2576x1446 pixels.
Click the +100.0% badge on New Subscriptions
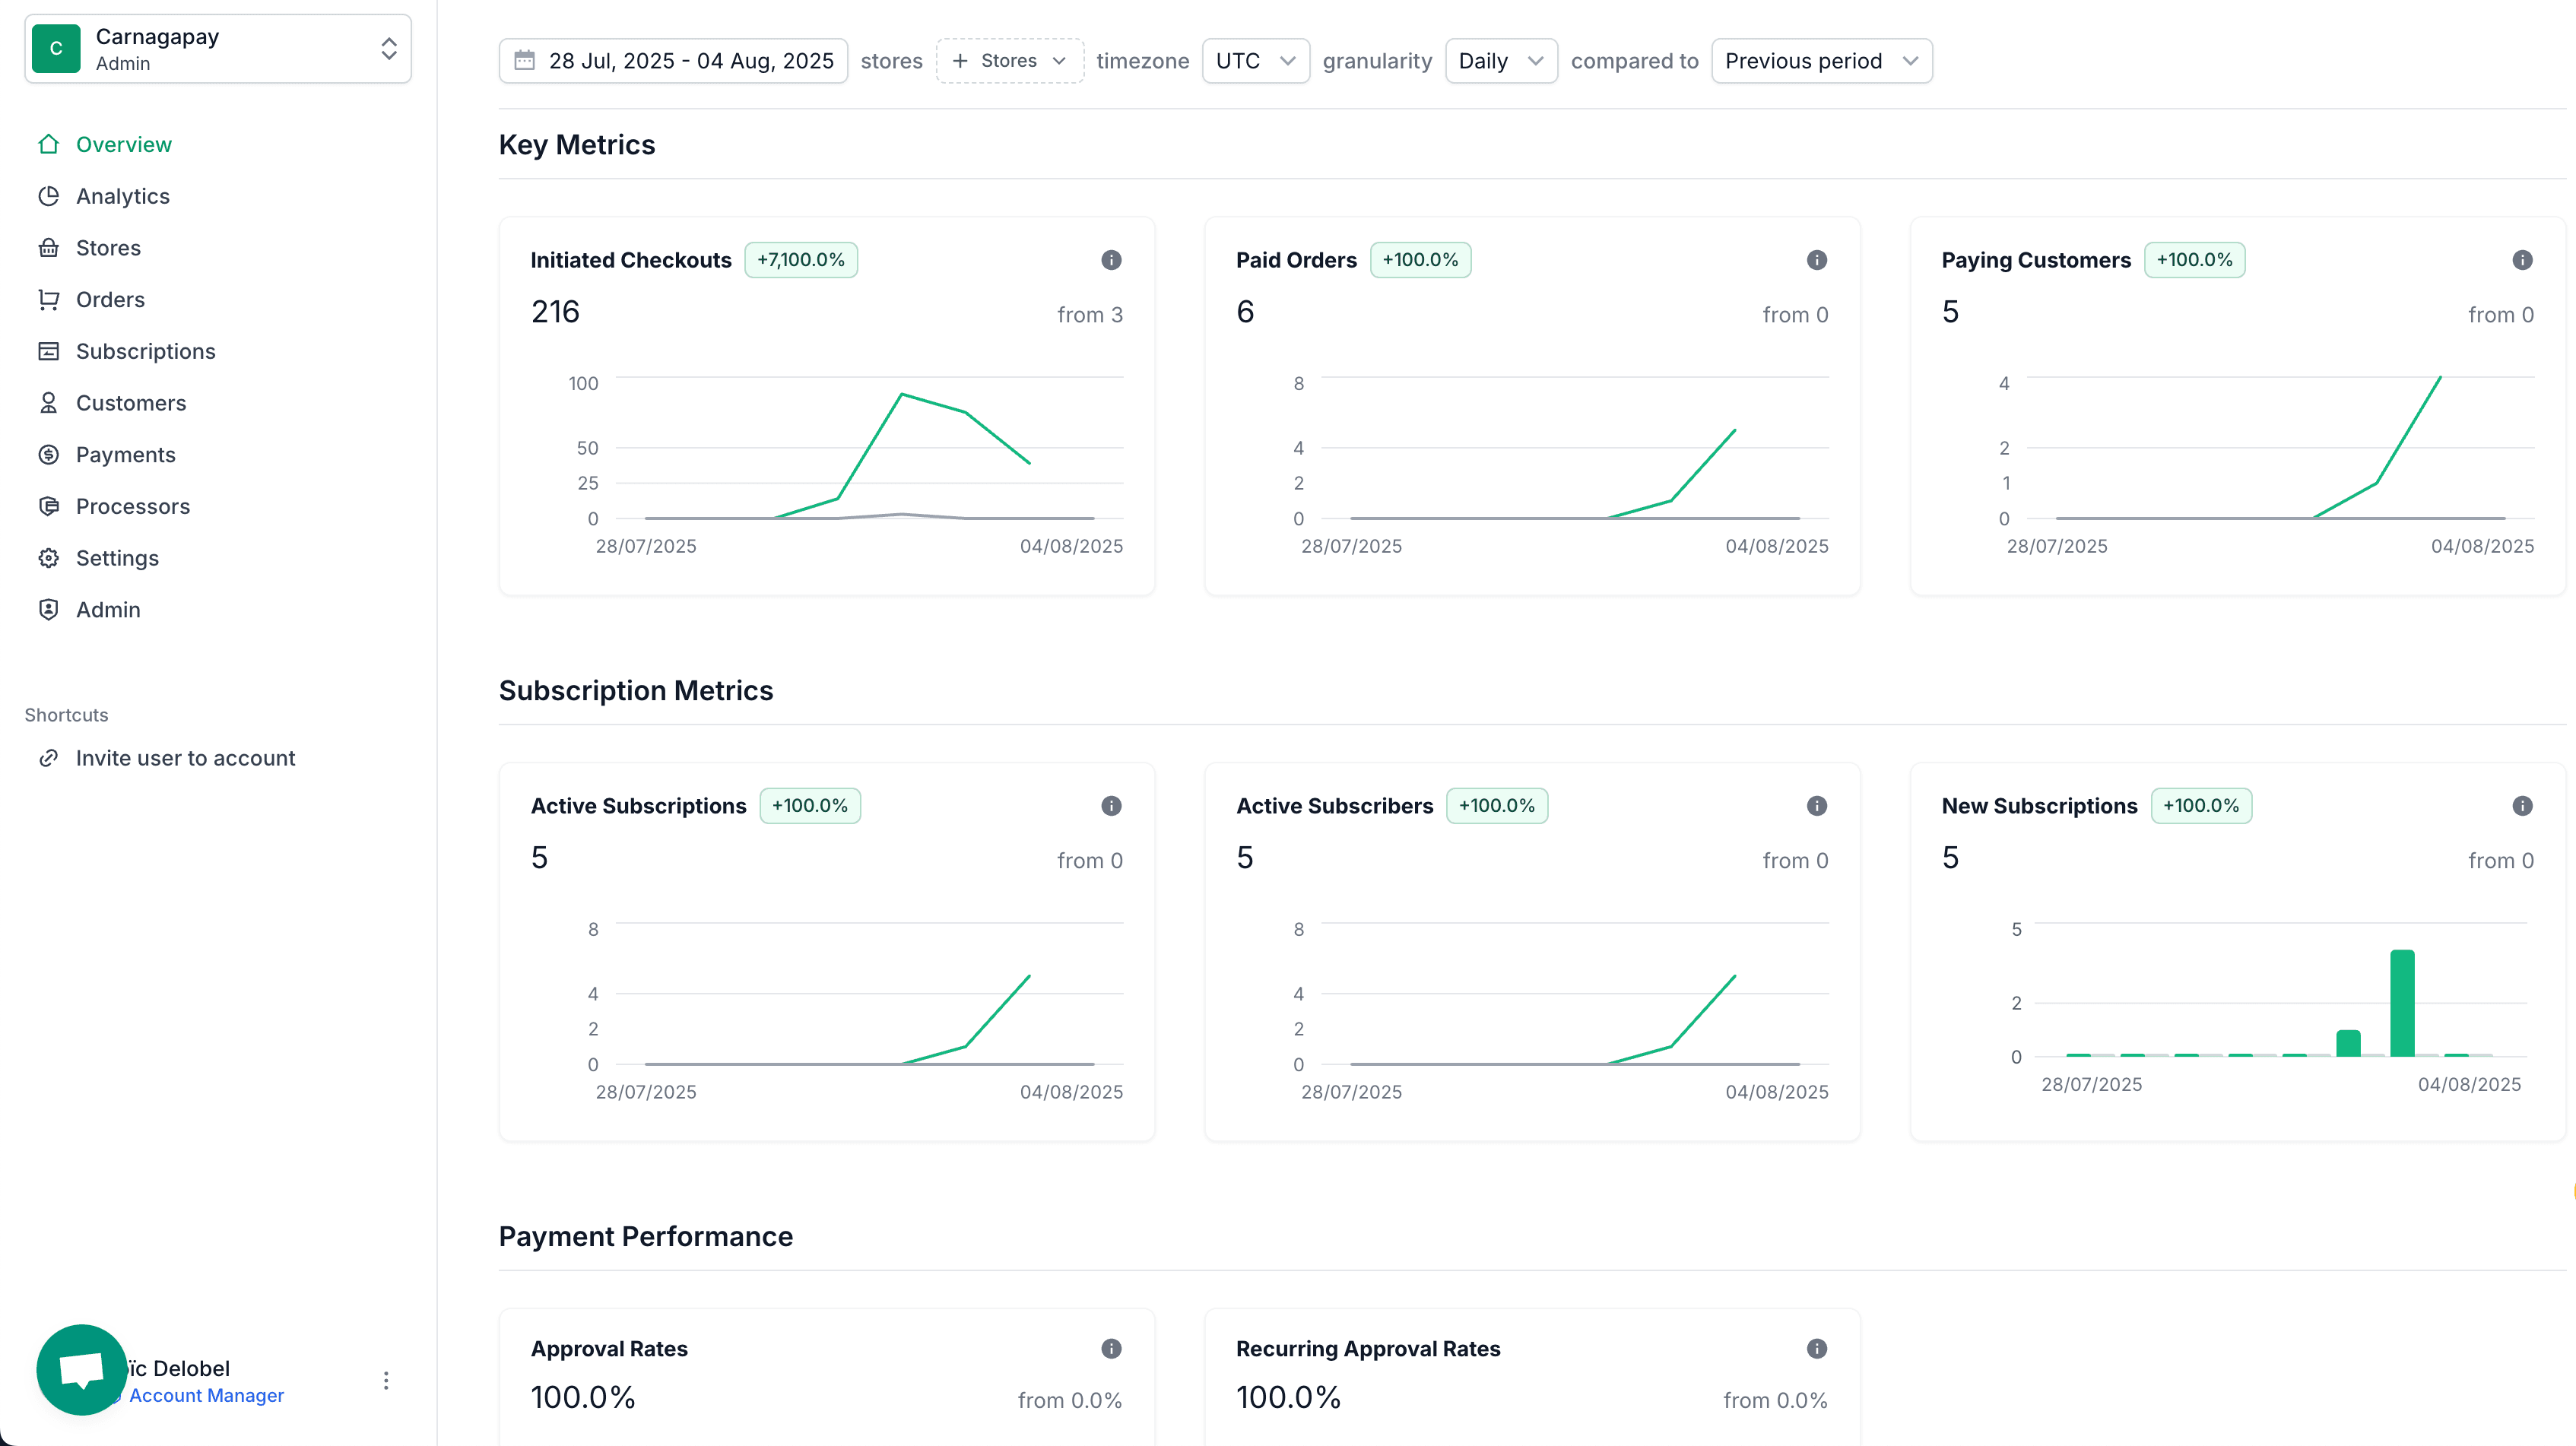pyautogui.click(x=2201, y=806)
